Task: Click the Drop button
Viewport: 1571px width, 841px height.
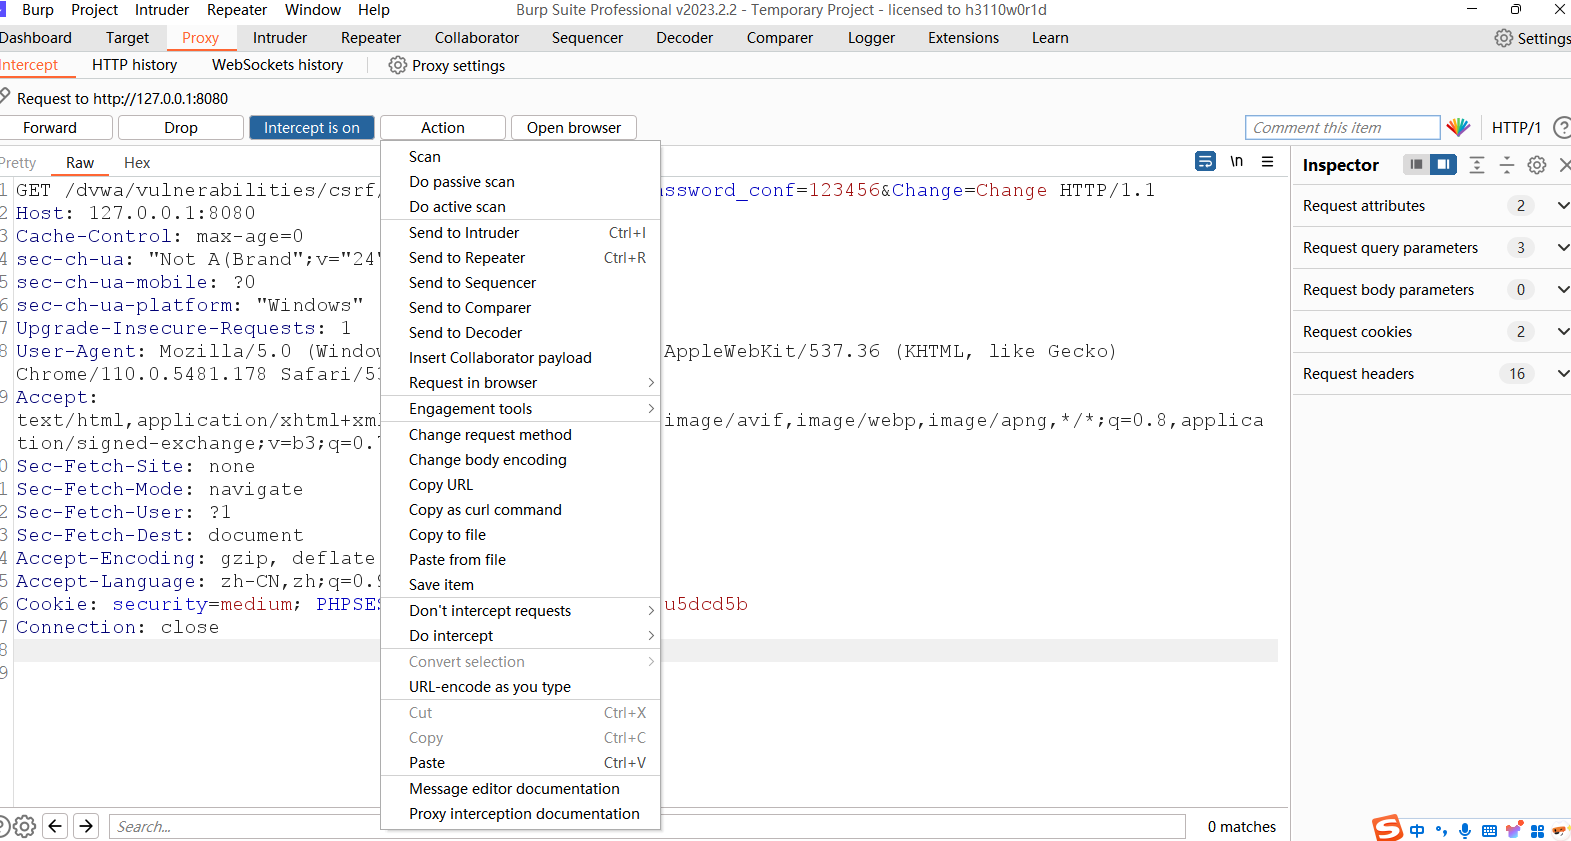Action: click(x=181, y=127)
